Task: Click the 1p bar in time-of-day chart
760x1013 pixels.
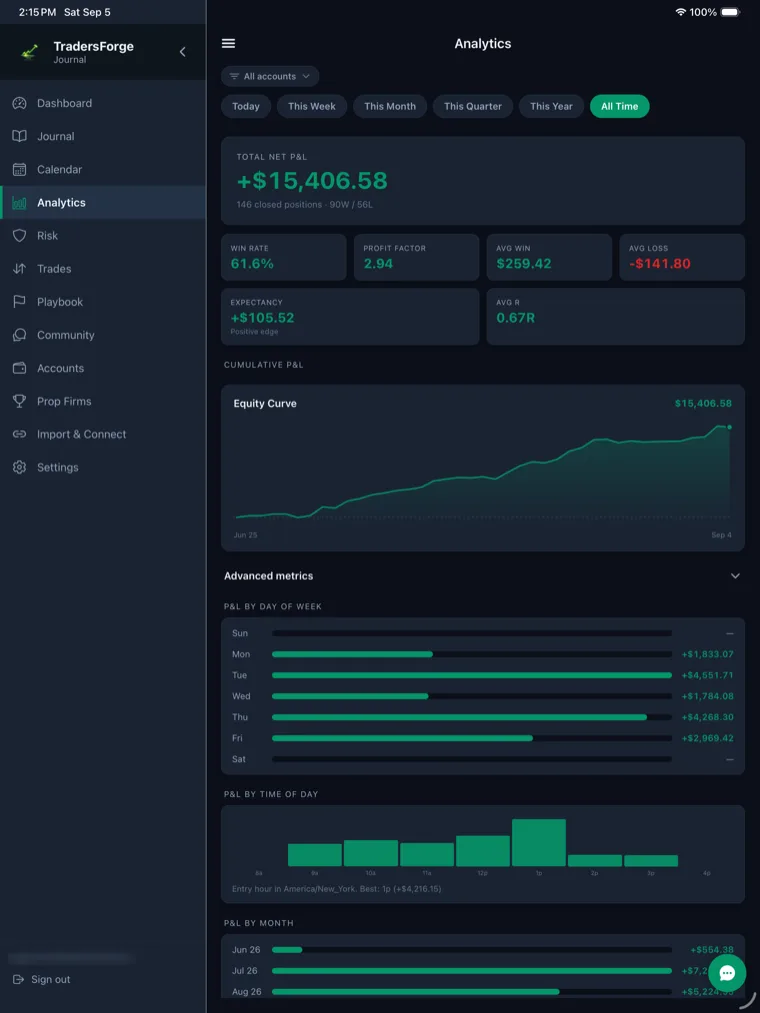Action: 539,842
